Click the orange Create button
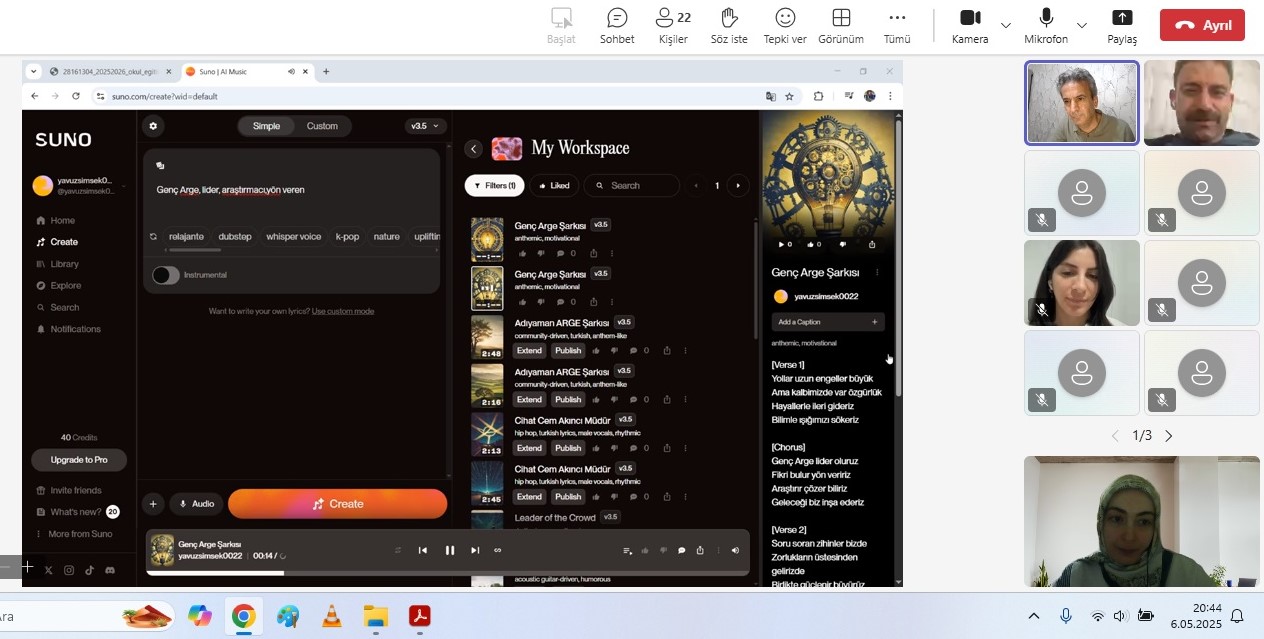Image resolution: width=1264 pixels, height=639 pixels. pos(337,504)
